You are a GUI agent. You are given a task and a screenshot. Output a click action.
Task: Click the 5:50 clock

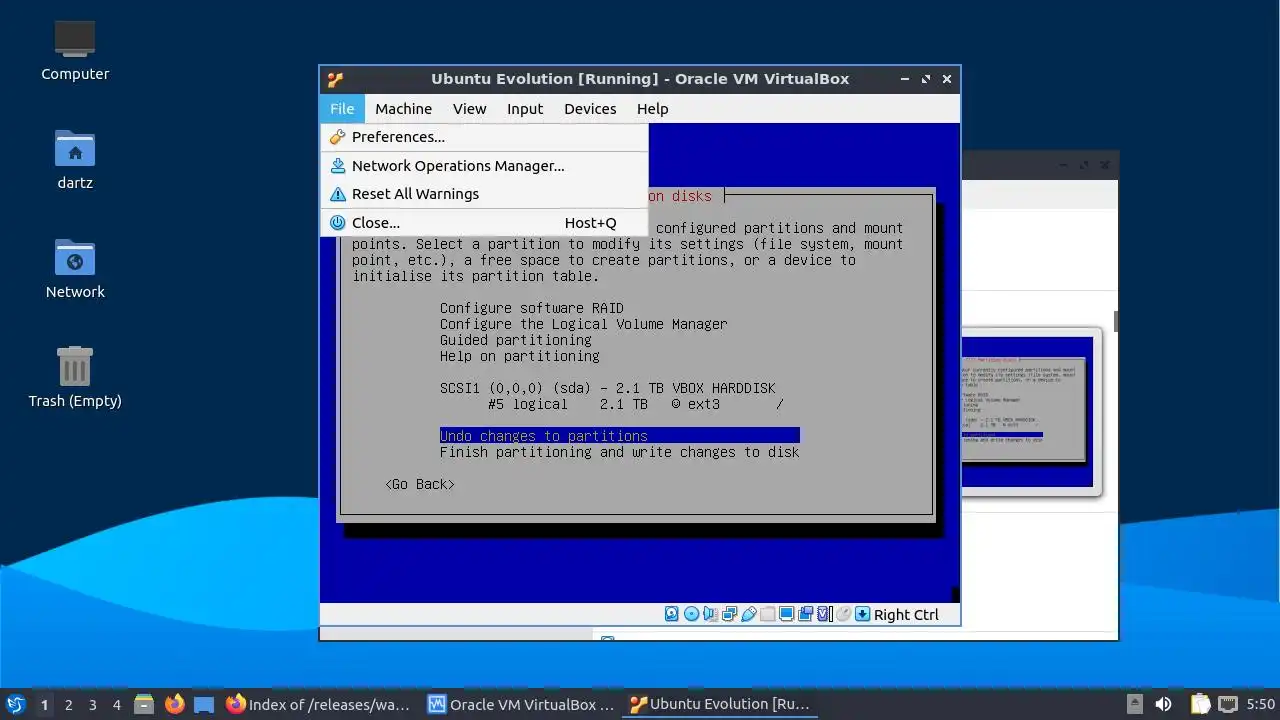point(1261,704)
